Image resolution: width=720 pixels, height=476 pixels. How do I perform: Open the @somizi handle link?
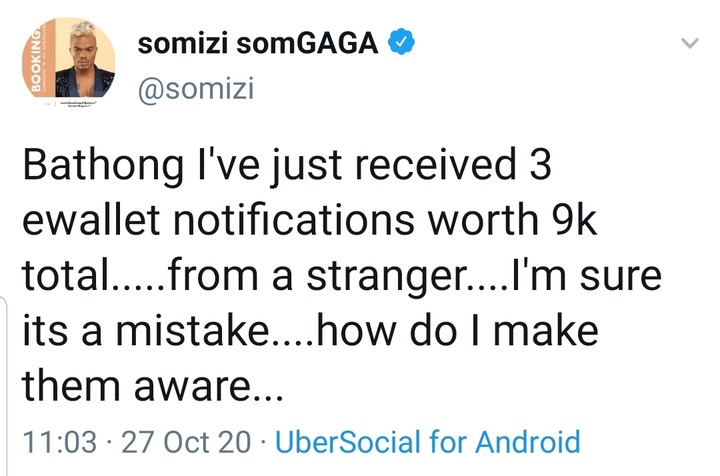point(196,89)
